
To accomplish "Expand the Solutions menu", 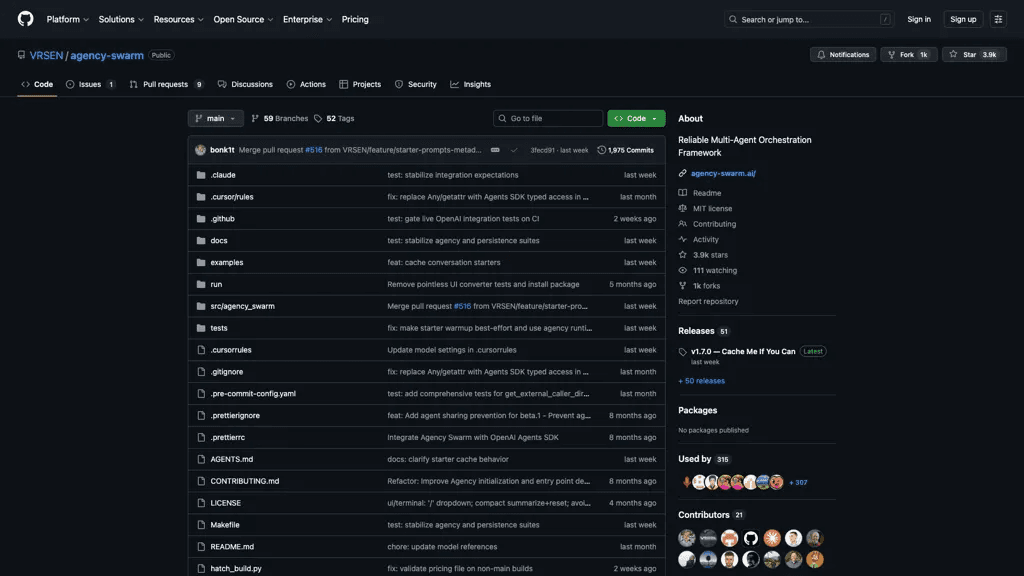I will [x=121, y=20].
